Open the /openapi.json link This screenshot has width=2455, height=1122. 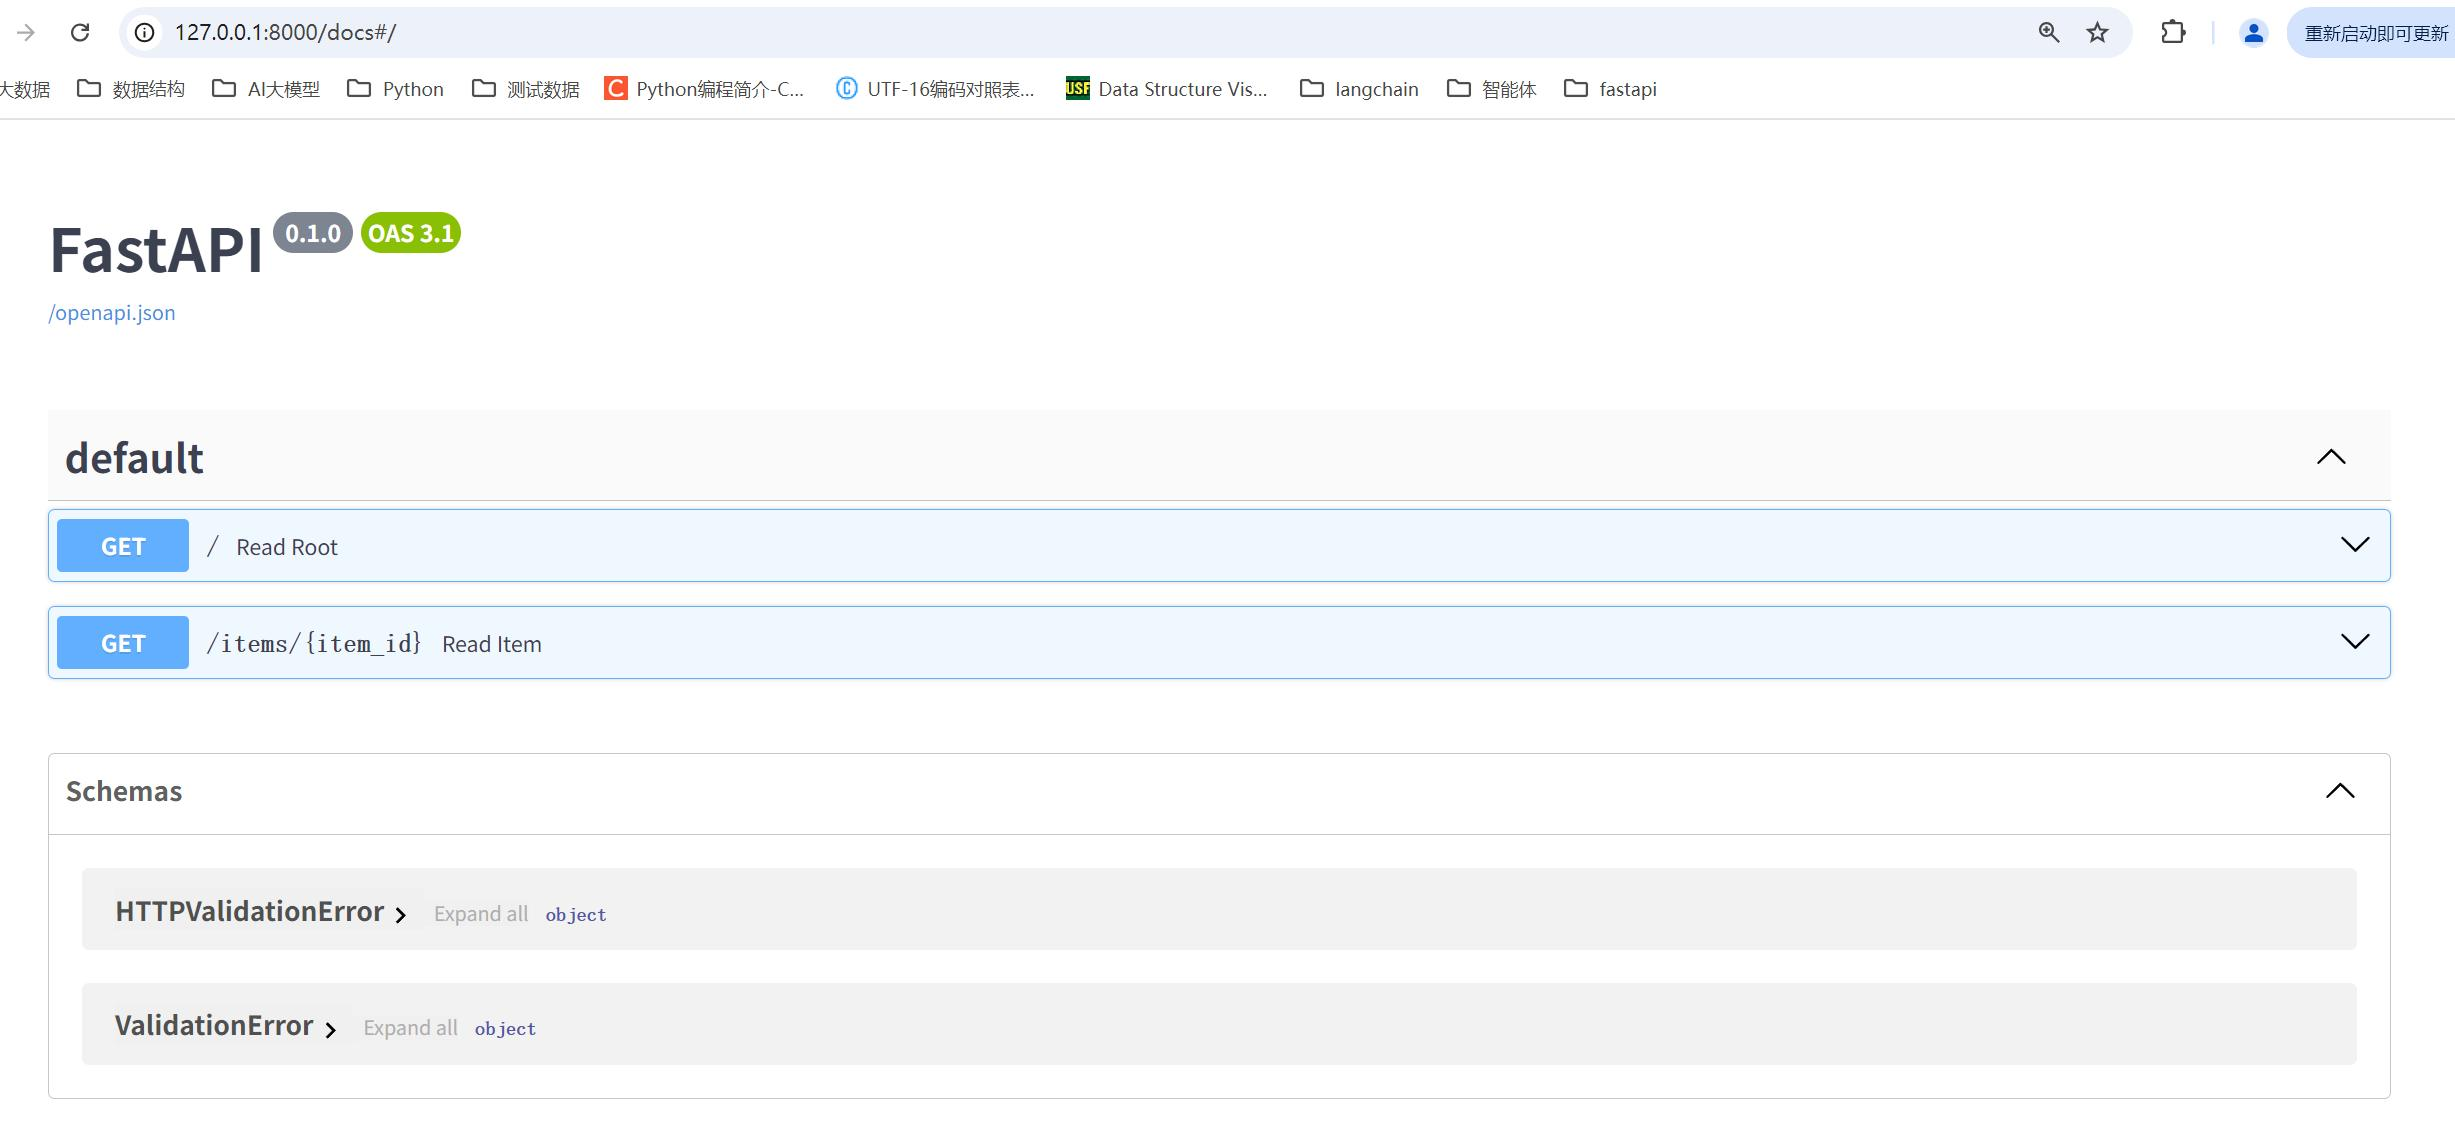[x=112, y=313]
